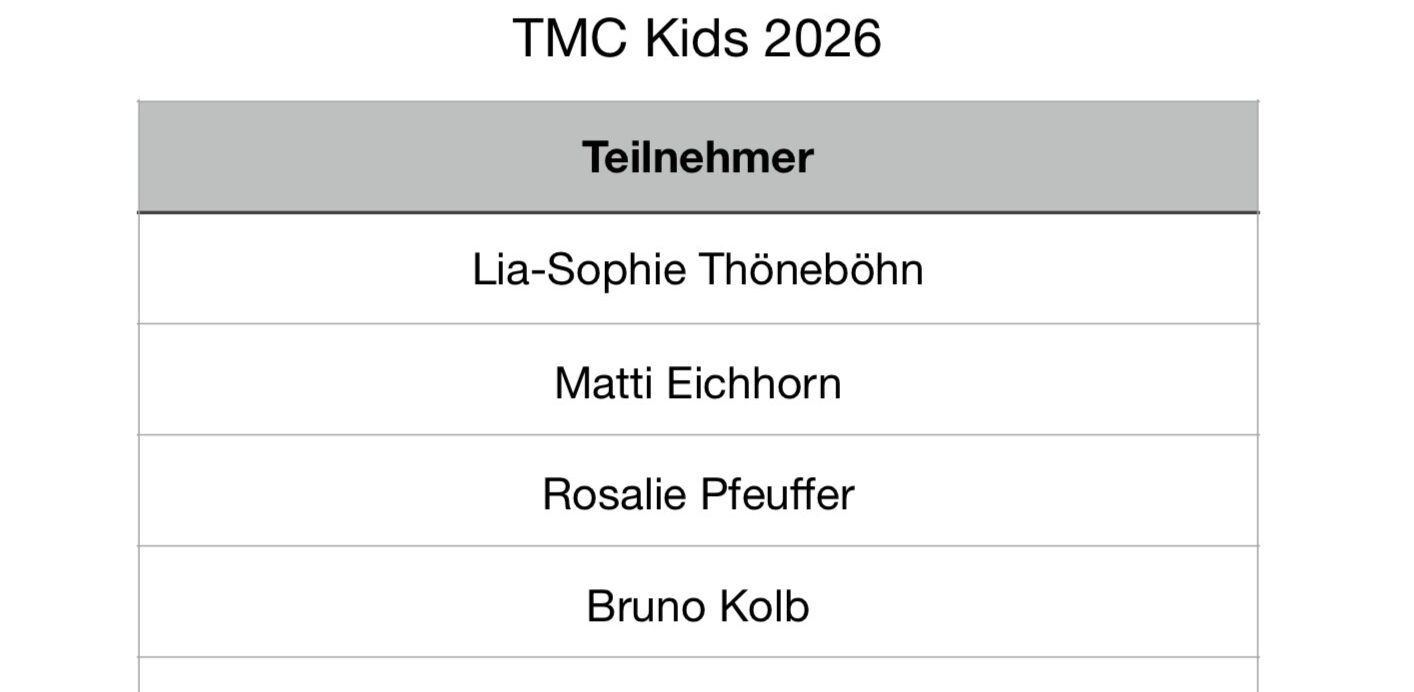Click the first name 'Rosalie'
The height and width of the screenshot is (692, 1414).
tap(614, 495)
